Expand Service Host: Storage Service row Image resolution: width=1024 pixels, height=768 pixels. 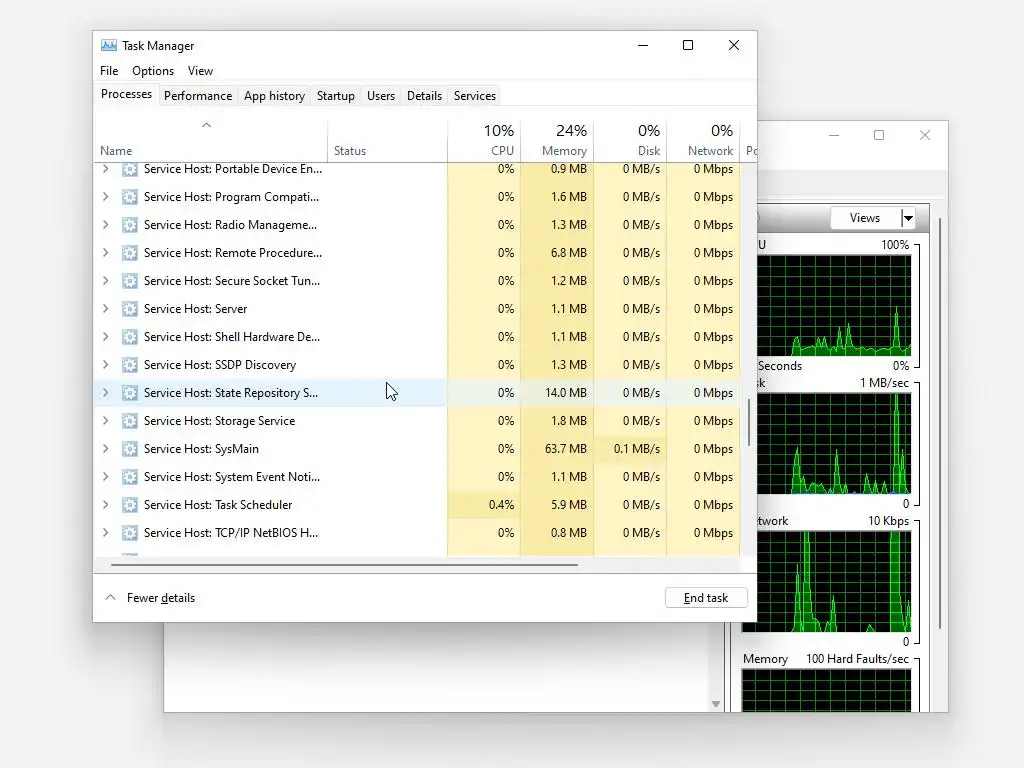click(106, 421)
